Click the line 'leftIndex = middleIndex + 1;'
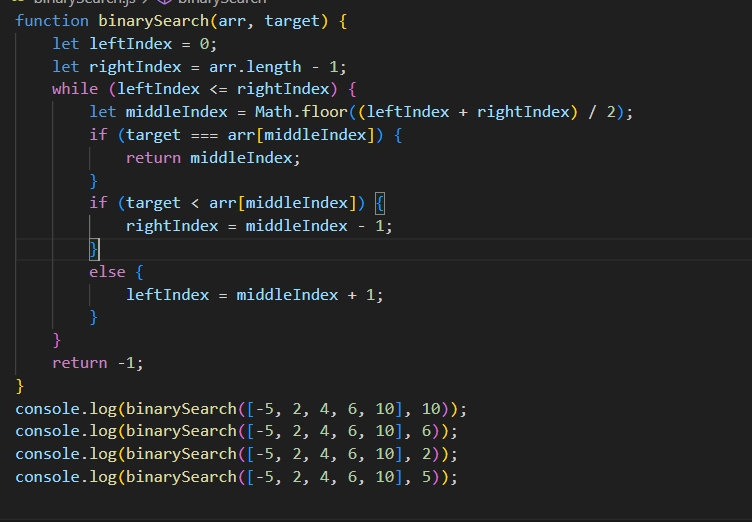This screenshot has width=752, height=522. pyautogui.click(x=255, y=295)
